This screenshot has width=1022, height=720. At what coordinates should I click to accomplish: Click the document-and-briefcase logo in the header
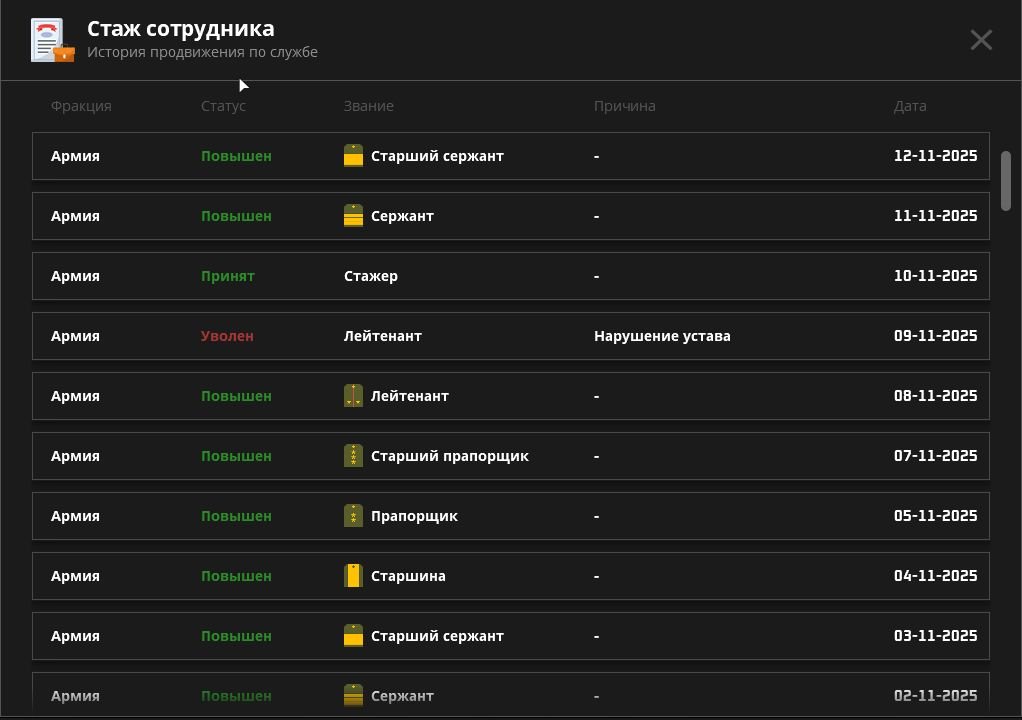[x=52, y=40]
